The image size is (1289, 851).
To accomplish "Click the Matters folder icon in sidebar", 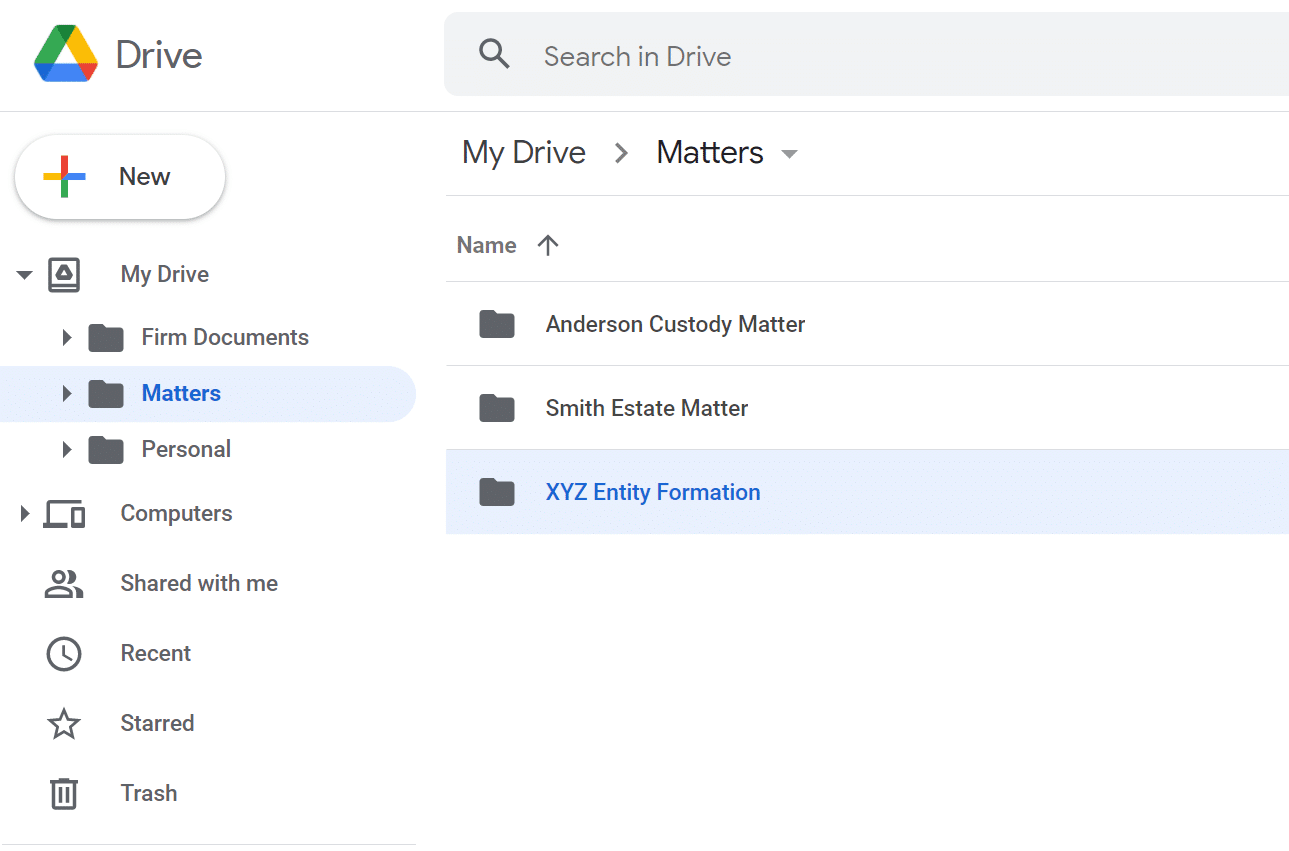I will [x=106, y=394].
